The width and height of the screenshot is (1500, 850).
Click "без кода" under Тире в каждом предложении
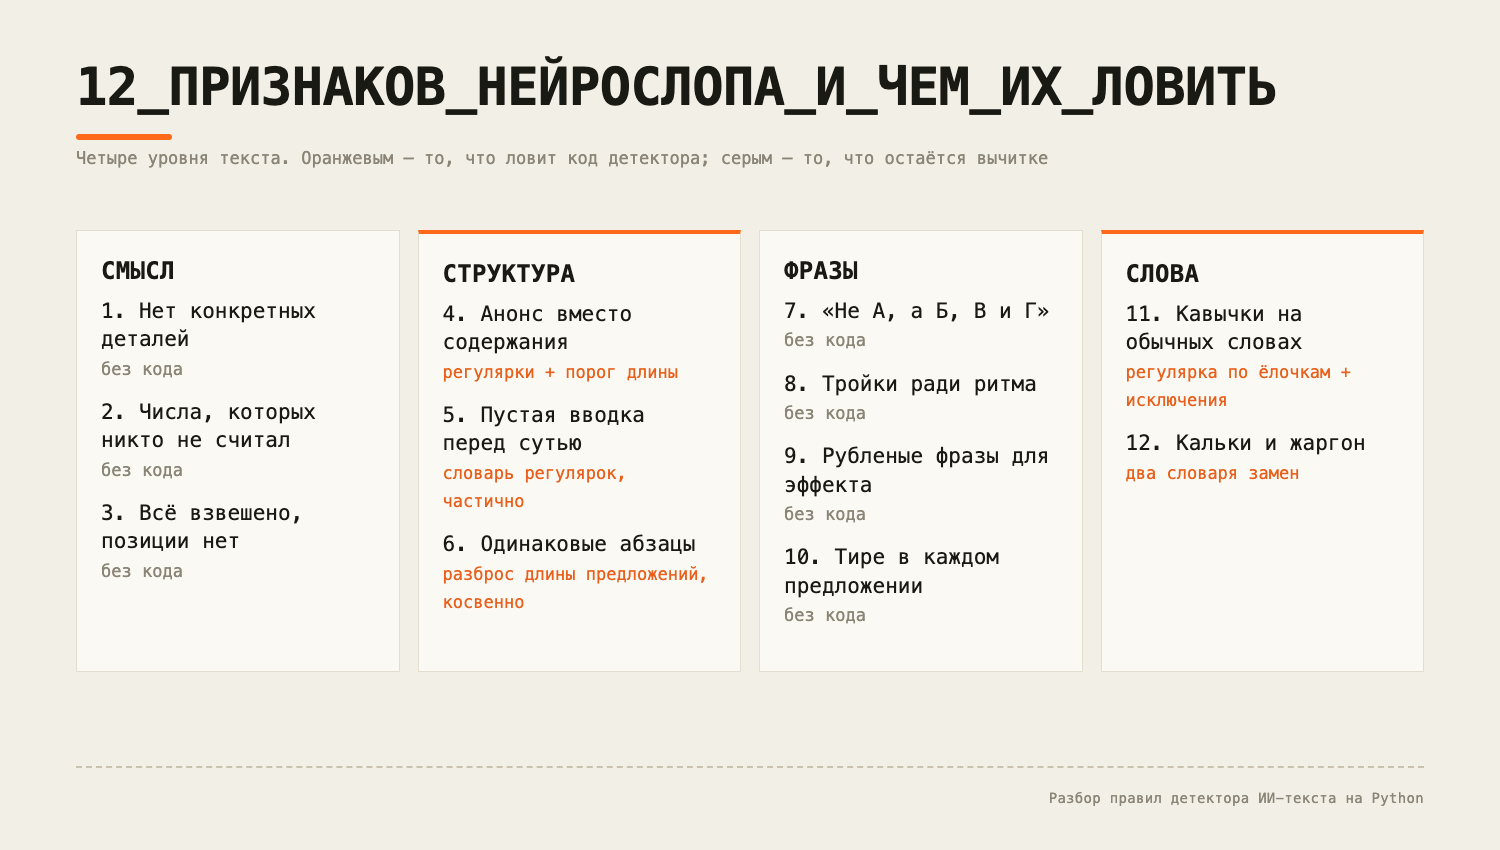pyautogui.click(x=825, y=615)
